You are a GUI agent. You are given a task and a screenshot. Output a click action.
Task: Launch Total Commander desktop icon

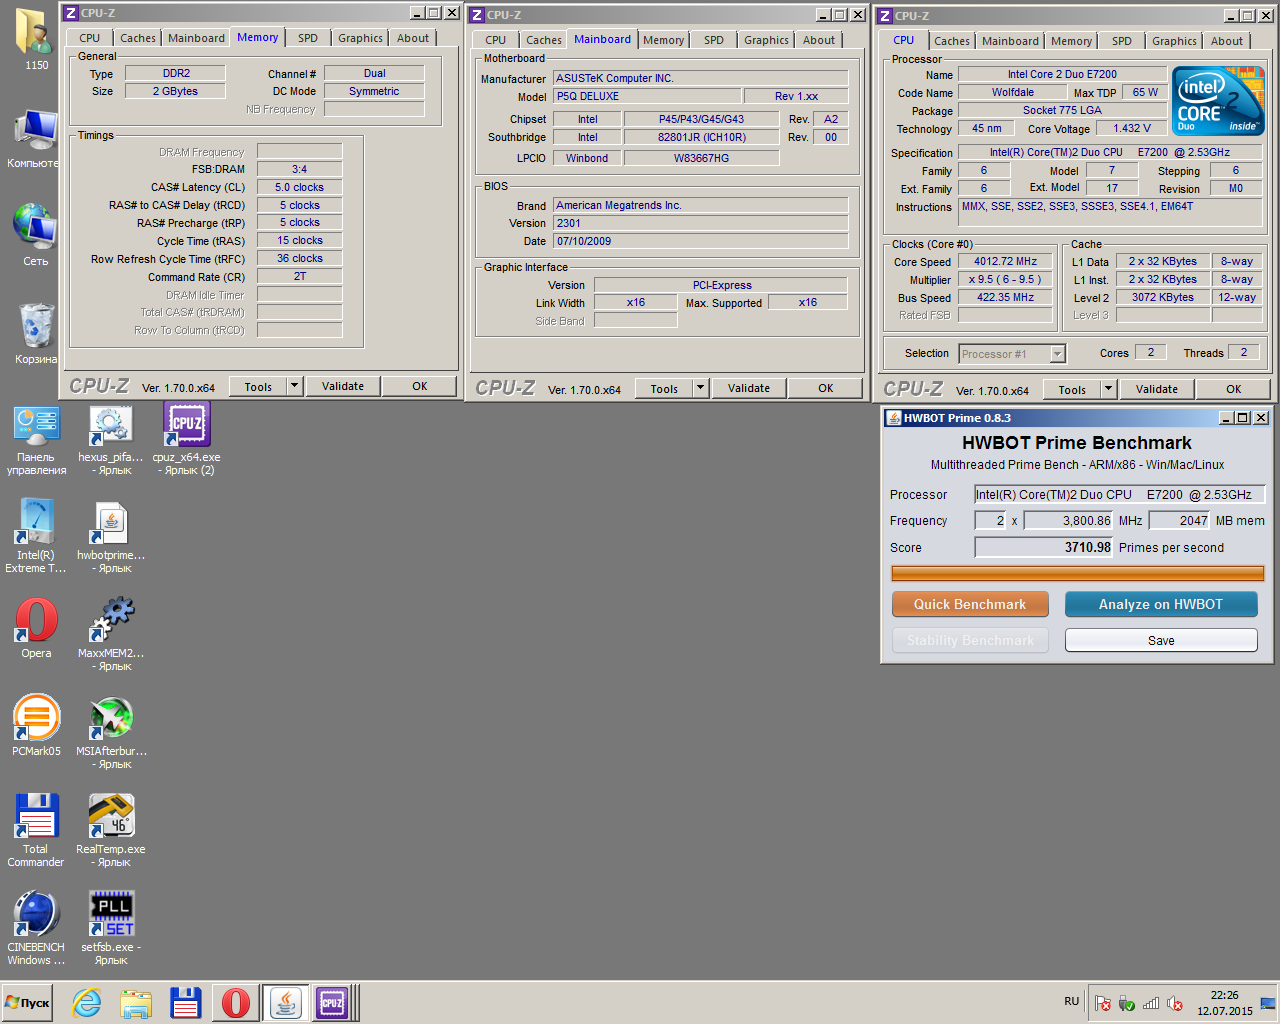36,830
